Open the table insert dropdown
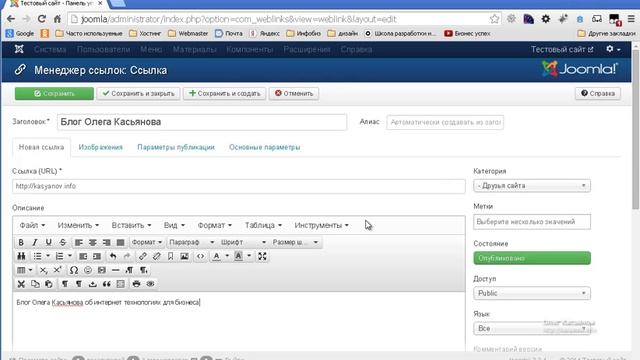Screen dimensions: 640x360 24,270
